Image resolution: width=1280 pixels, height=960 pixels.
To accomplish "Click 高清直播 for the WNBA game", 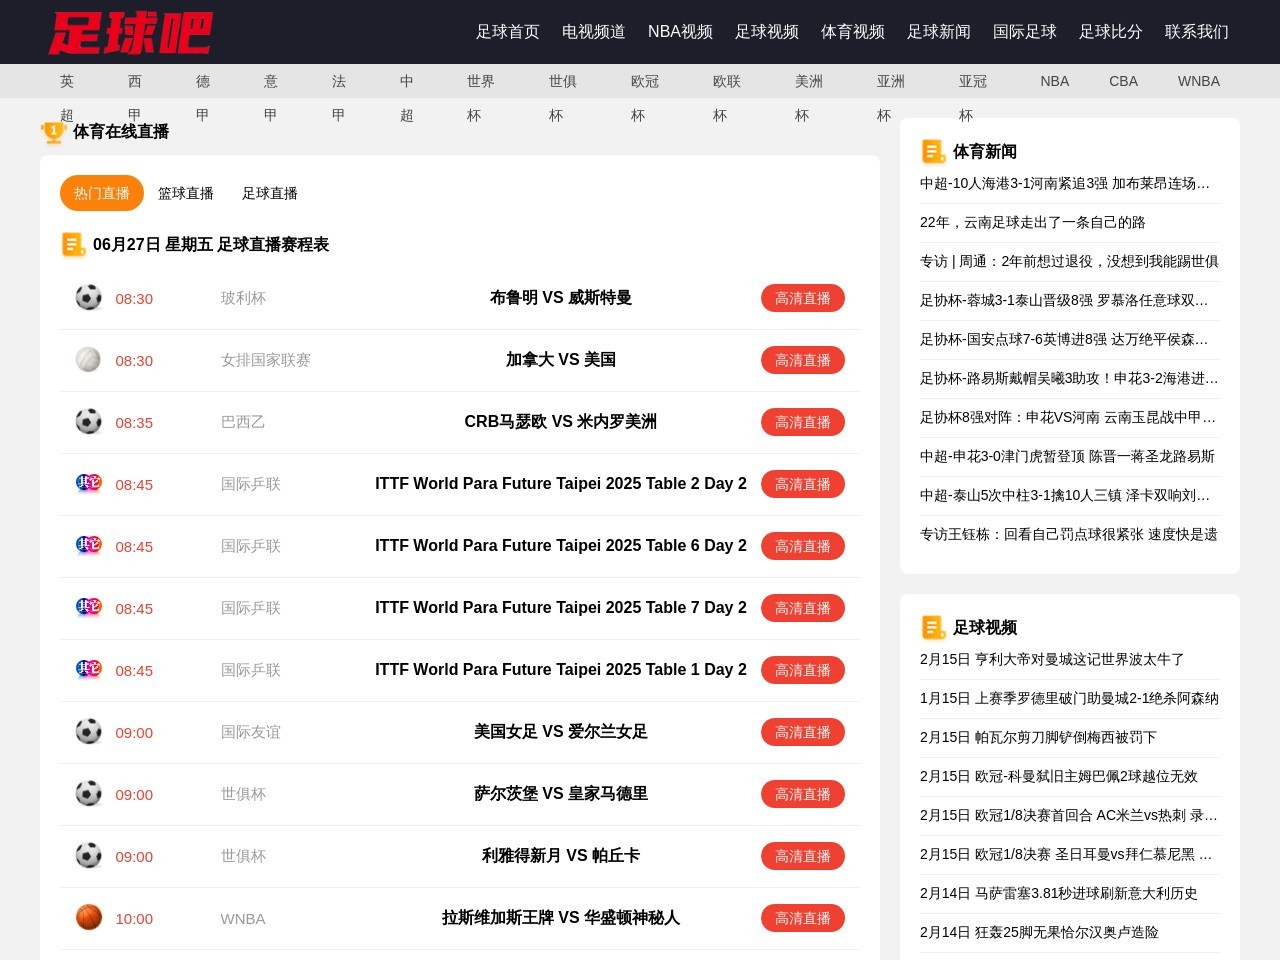I will click(x=803, y=917).
